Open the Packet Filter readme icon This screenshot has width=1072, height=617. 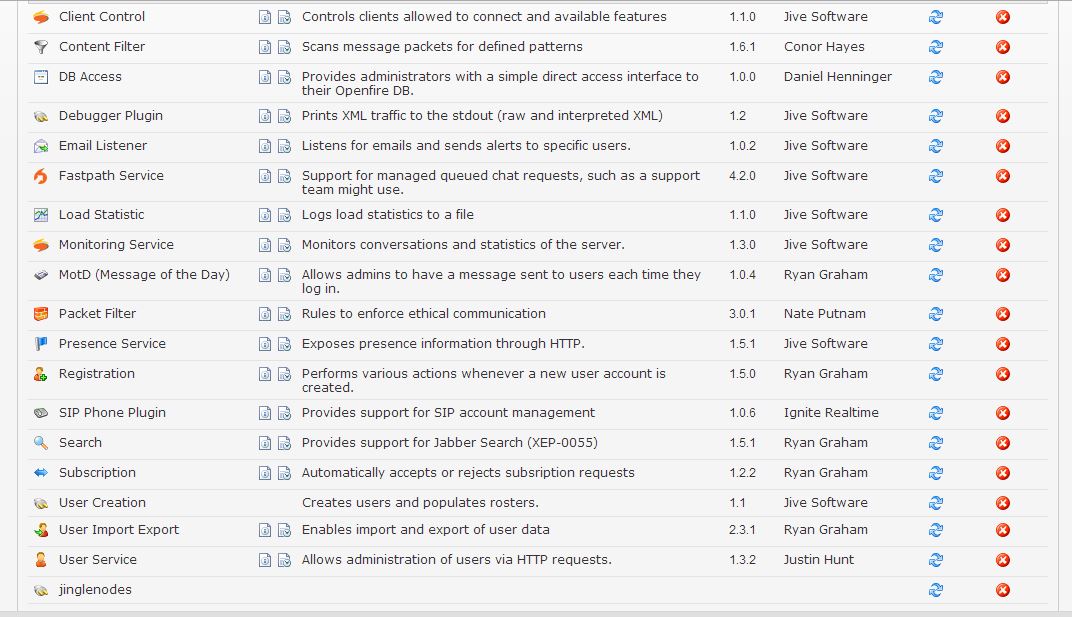[x=265, y=315]
